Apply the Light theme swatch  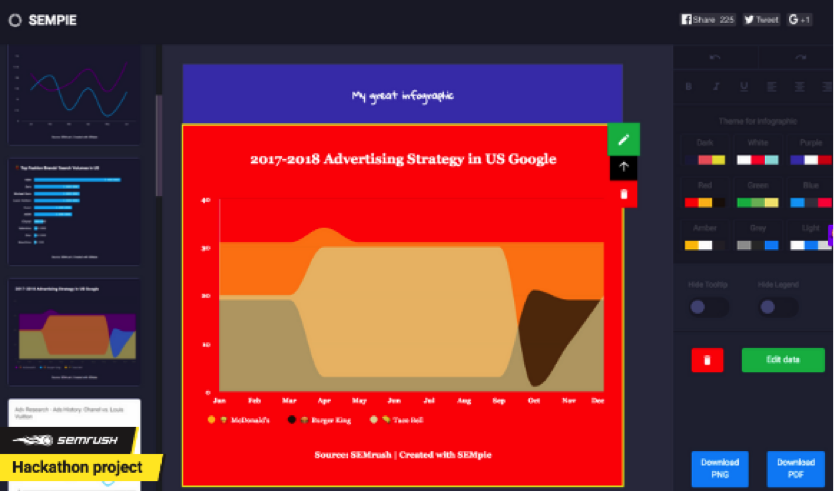coord(810,237)
